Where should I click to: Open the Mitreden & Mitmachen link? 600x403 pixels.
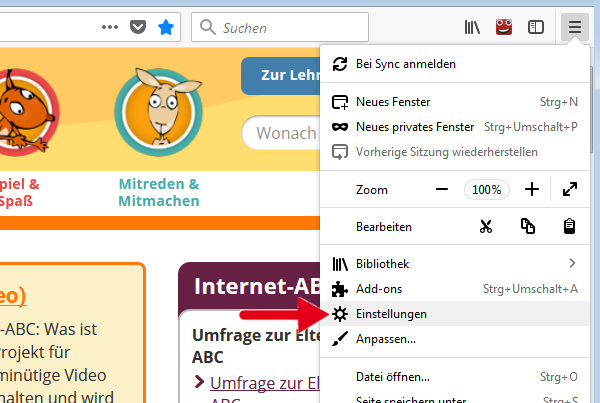159,192
